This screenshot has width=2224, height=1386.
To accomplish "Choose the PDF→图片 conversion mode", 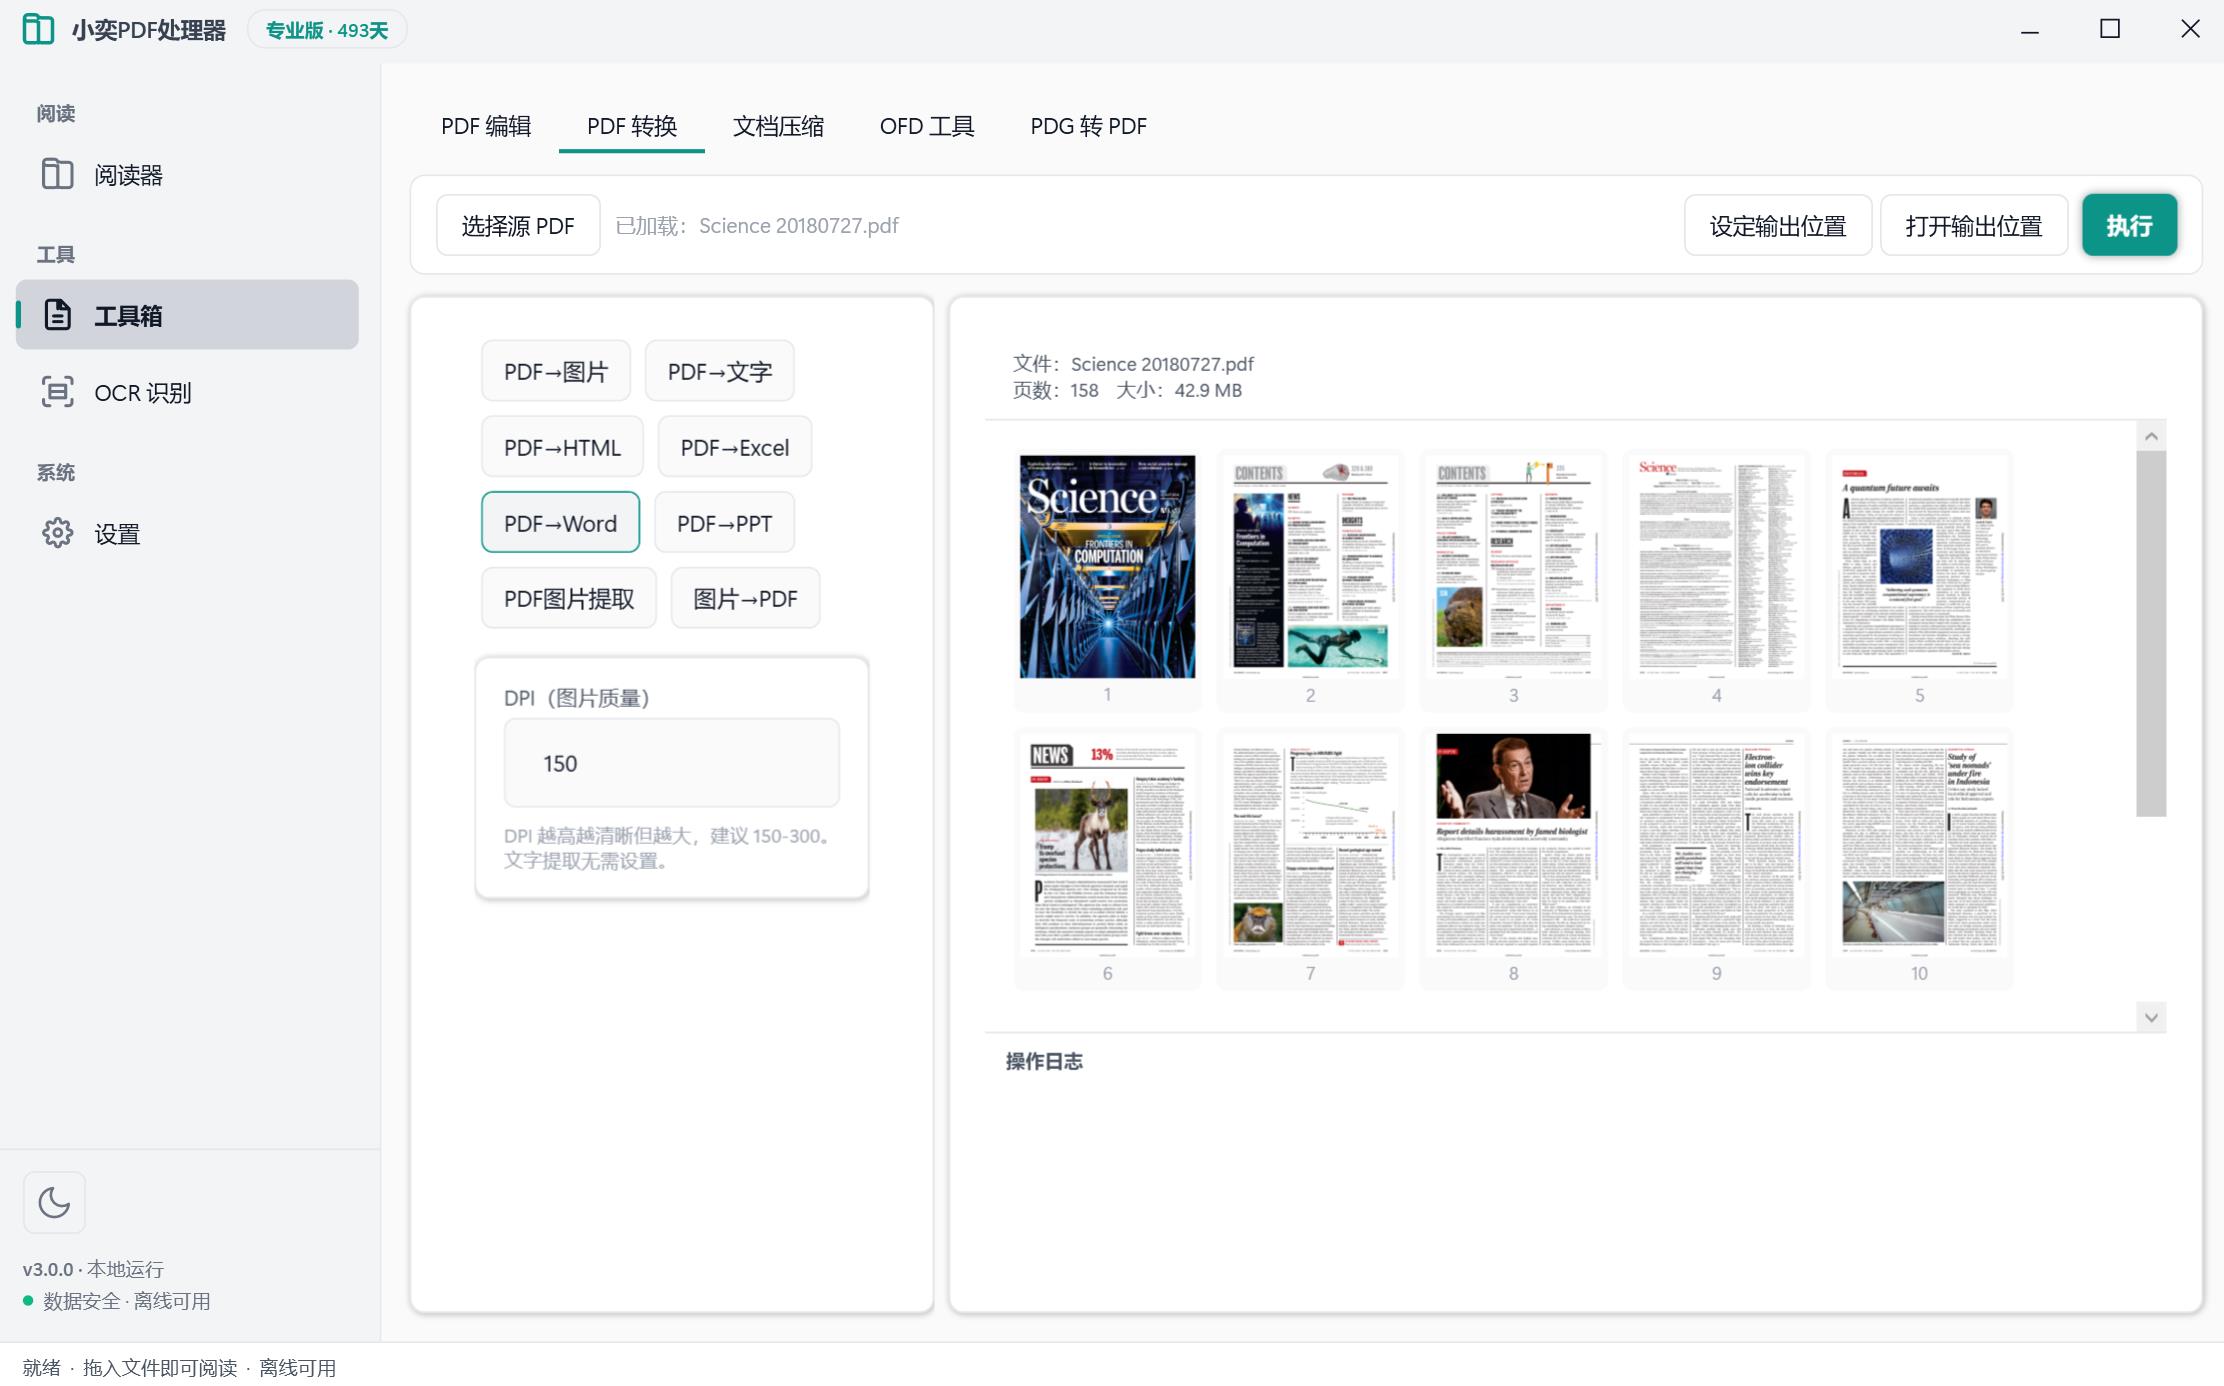I will pyautogui.click(x=556, y=372).
